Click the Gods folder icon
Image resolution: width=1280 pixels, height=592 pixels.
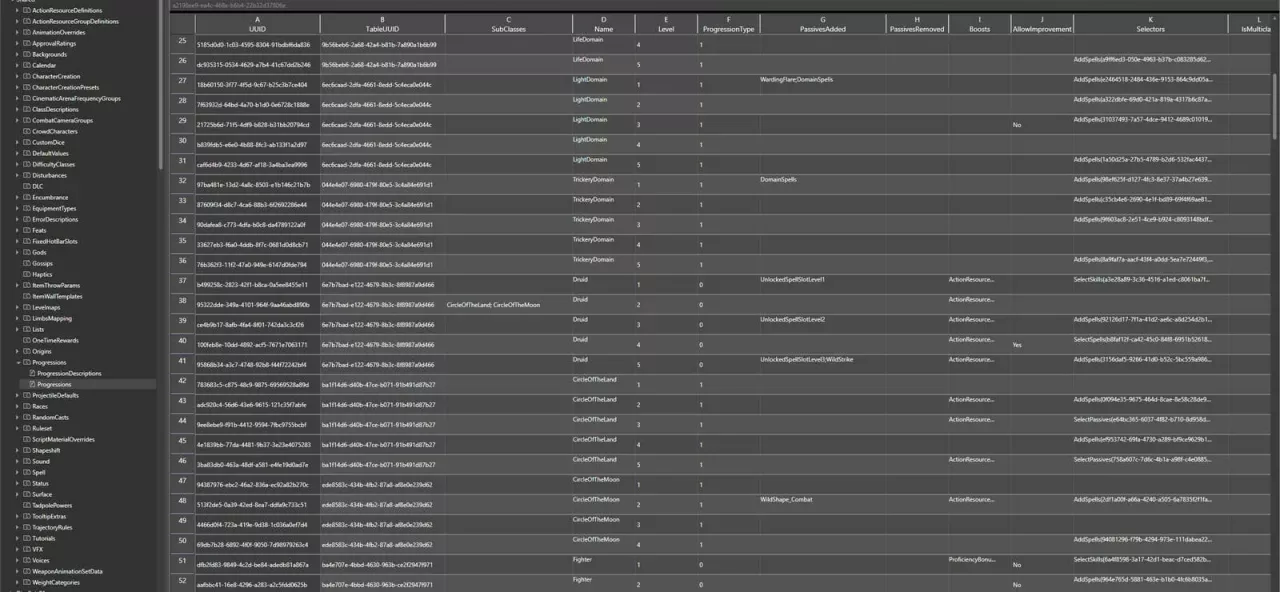click(x=27, y=252)
